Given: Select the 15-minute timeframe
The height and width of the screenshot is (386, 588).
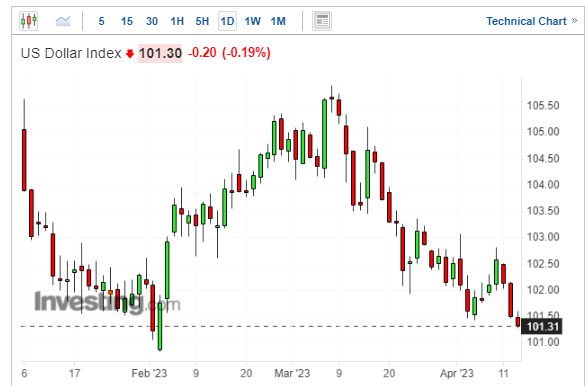Looking at the screenshot, I should tap(127, 21).
